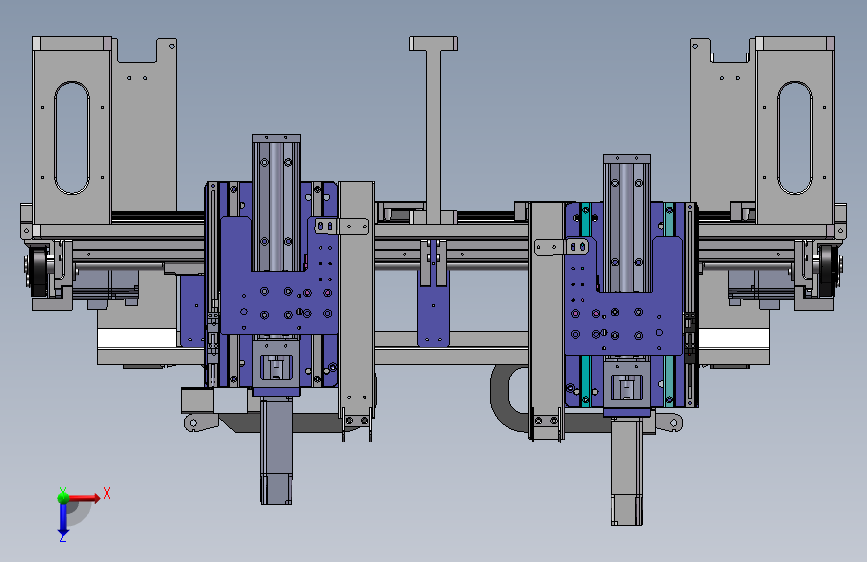
Task: Select the white block on the right side
Action: click(x=734, y=338)
